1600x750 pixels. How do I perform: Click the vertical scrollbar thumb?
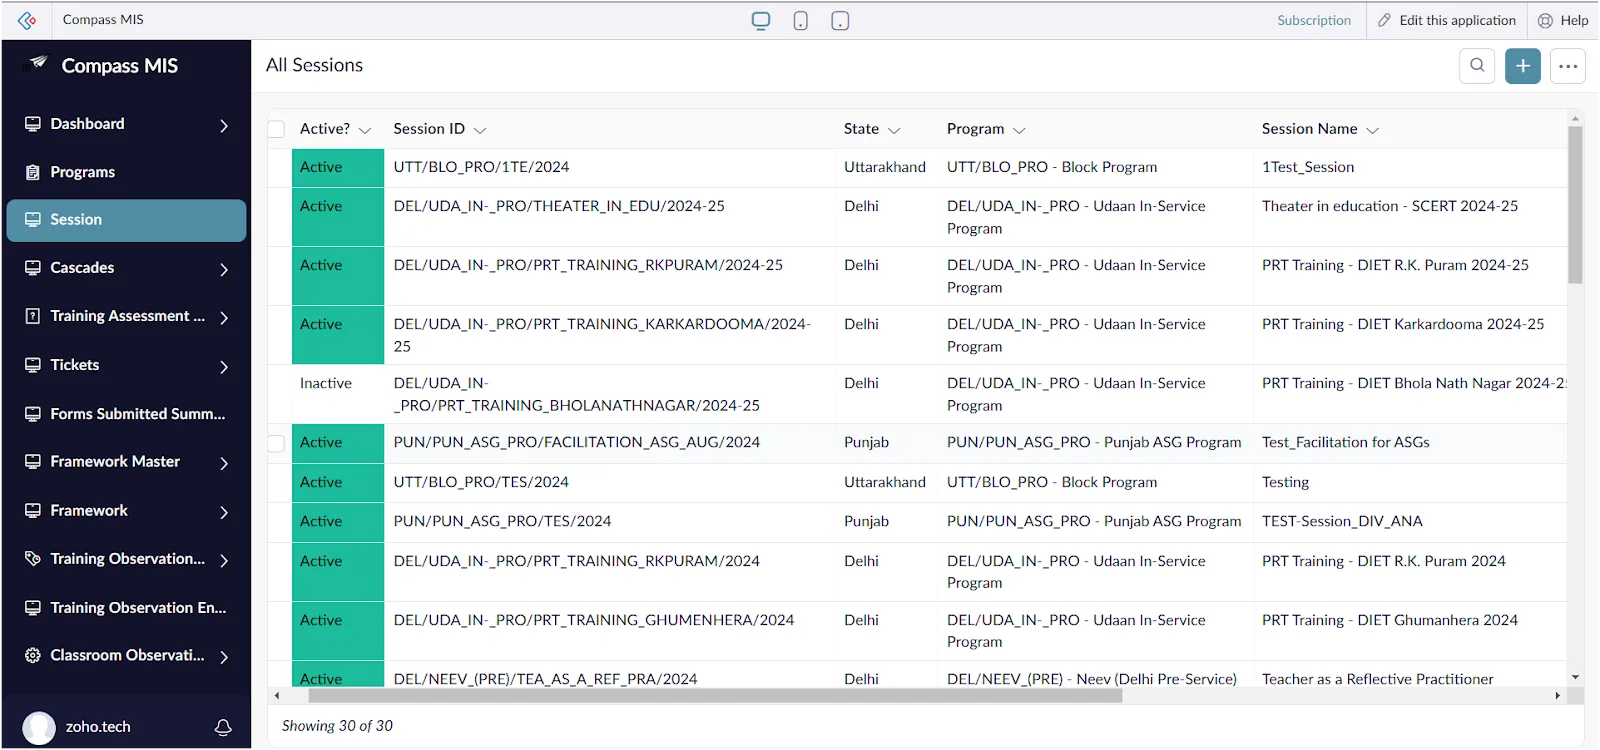point(1575,205)
